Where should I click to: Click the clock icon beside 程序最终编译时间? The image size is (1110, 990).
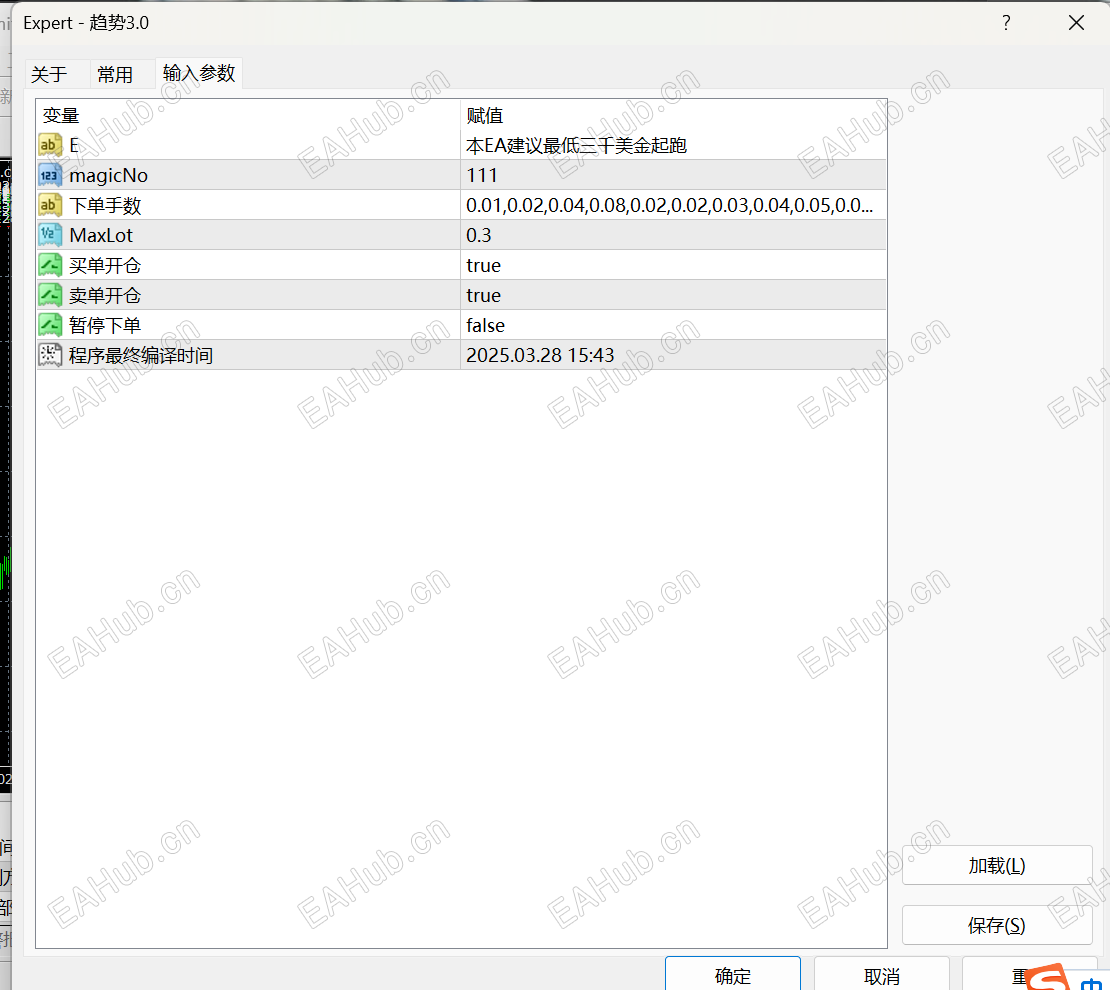click(x=50, y=354)
